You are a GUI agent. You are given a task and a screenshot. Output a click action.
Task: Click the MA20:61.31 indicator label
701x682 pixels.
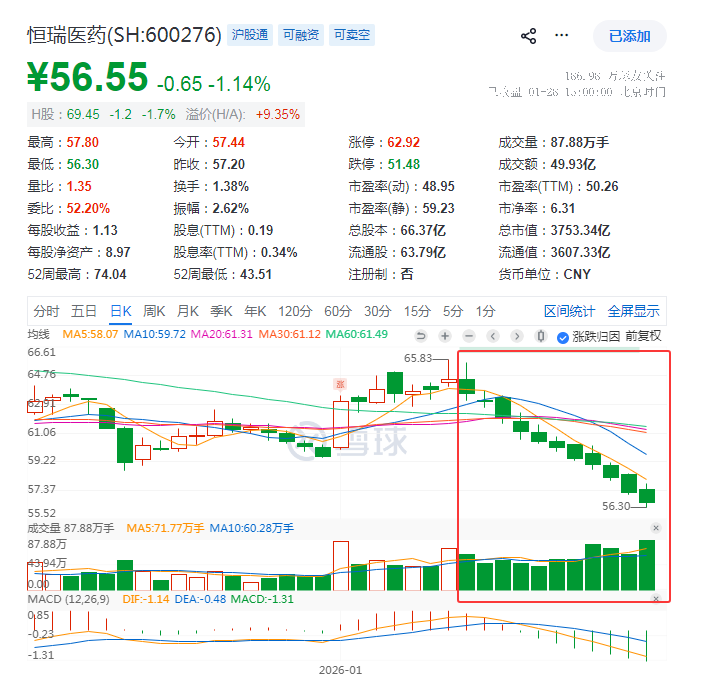(x=222, y=334)
